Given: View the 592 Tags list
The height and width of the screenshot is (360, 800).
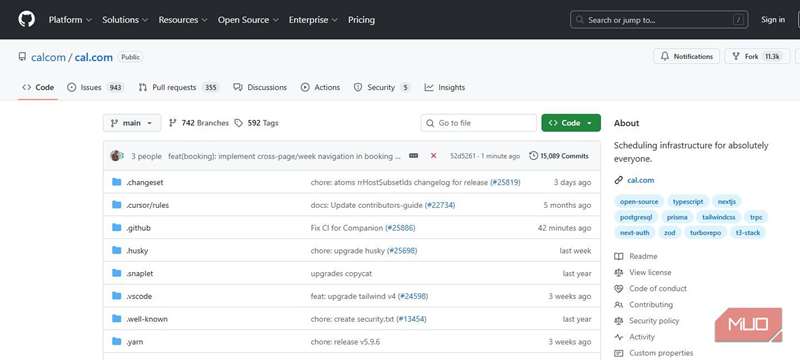Looking at the screenshot, I should pos(257,123).
